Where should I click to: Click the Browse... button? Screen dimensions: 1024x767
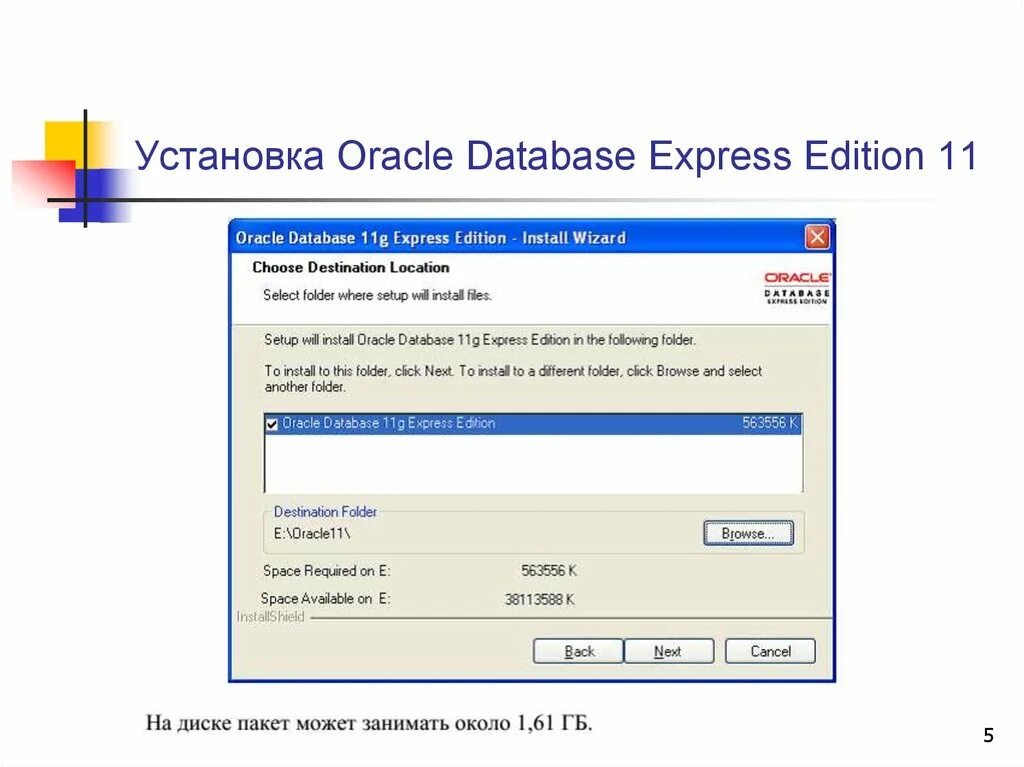coord(748,533)
